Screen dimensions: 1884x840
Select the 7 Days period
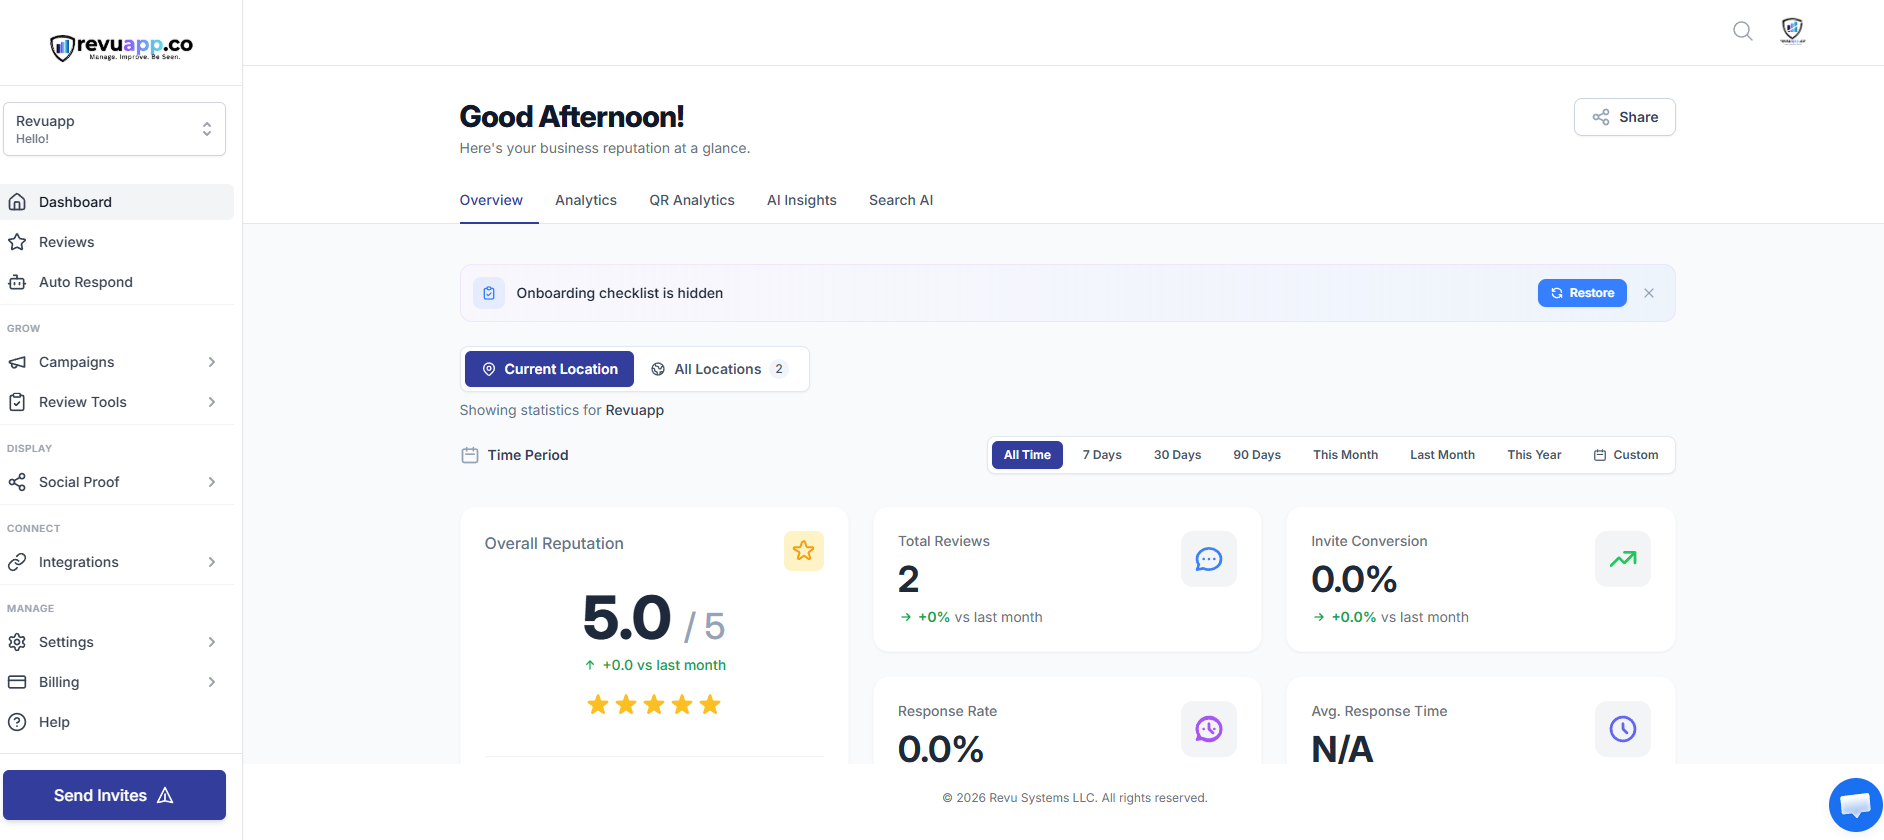point(1102,455)
